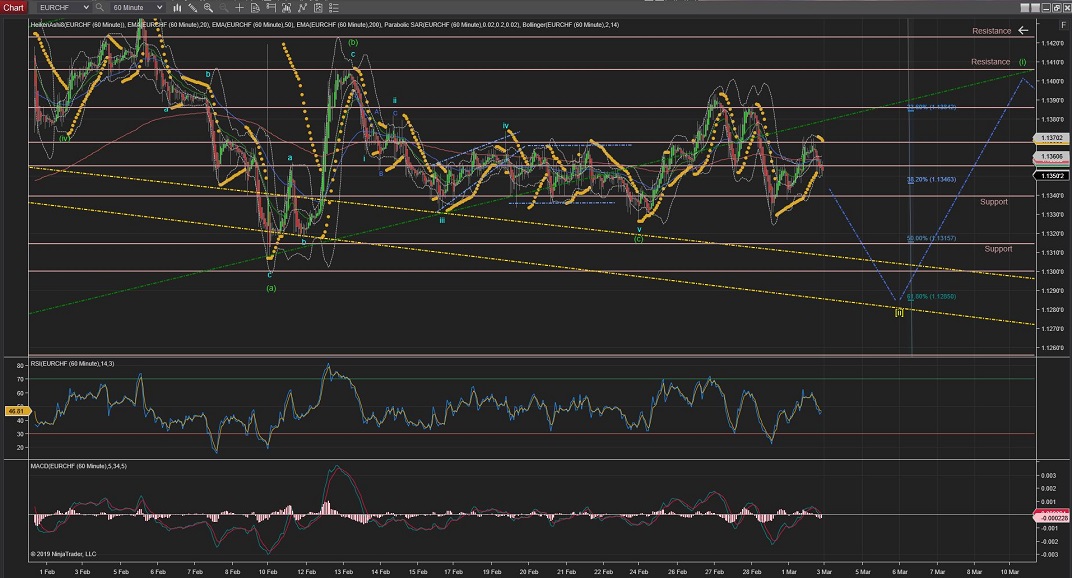The height and width of the screenshot is (578, 1072).
Task: Click the HeikenAshi8 indicator label at top
Action: 77,25
